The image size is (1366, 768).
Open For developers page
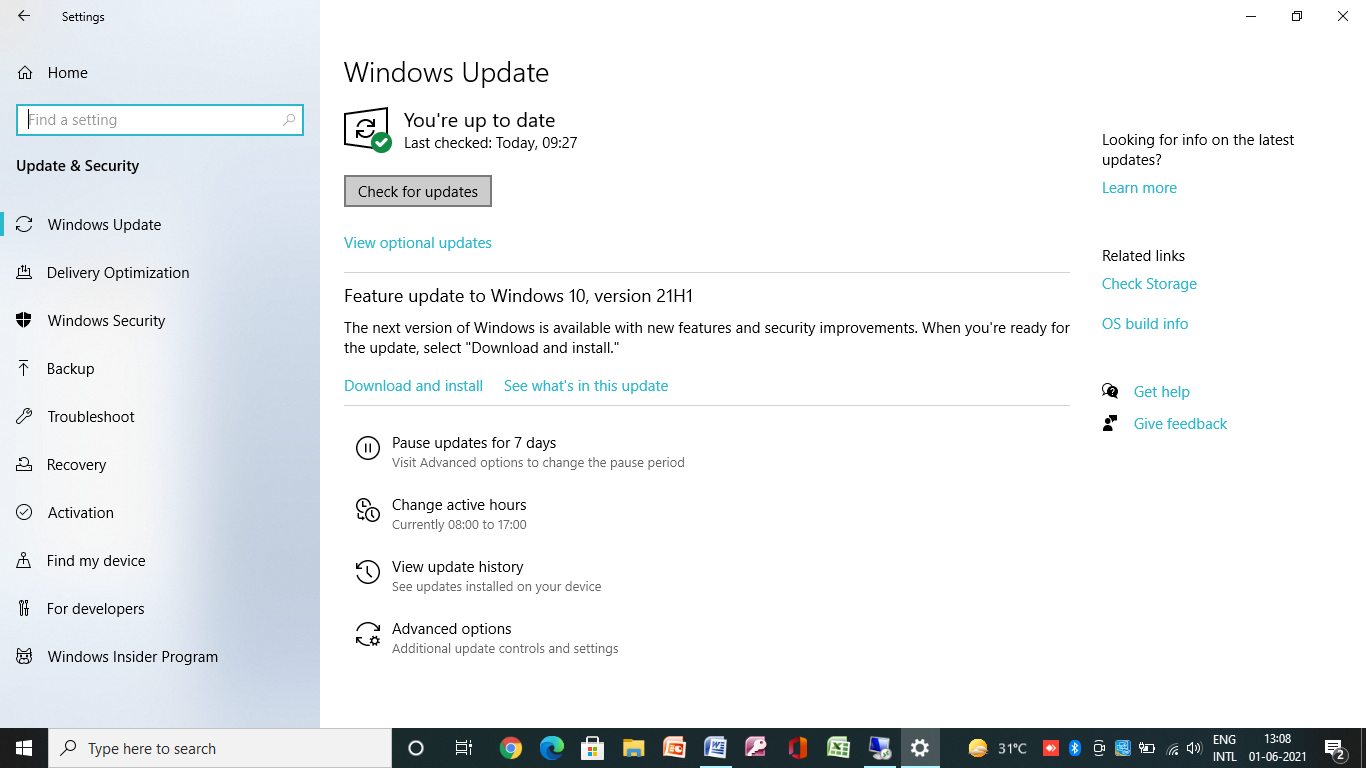click(160, 608)
